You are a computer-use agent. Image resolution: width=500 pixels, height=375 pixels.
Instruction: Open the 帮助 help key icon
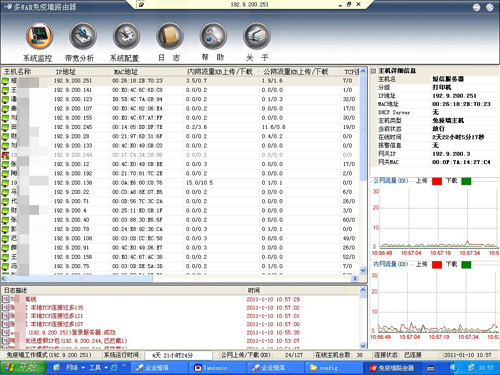(x=213, y=36)
